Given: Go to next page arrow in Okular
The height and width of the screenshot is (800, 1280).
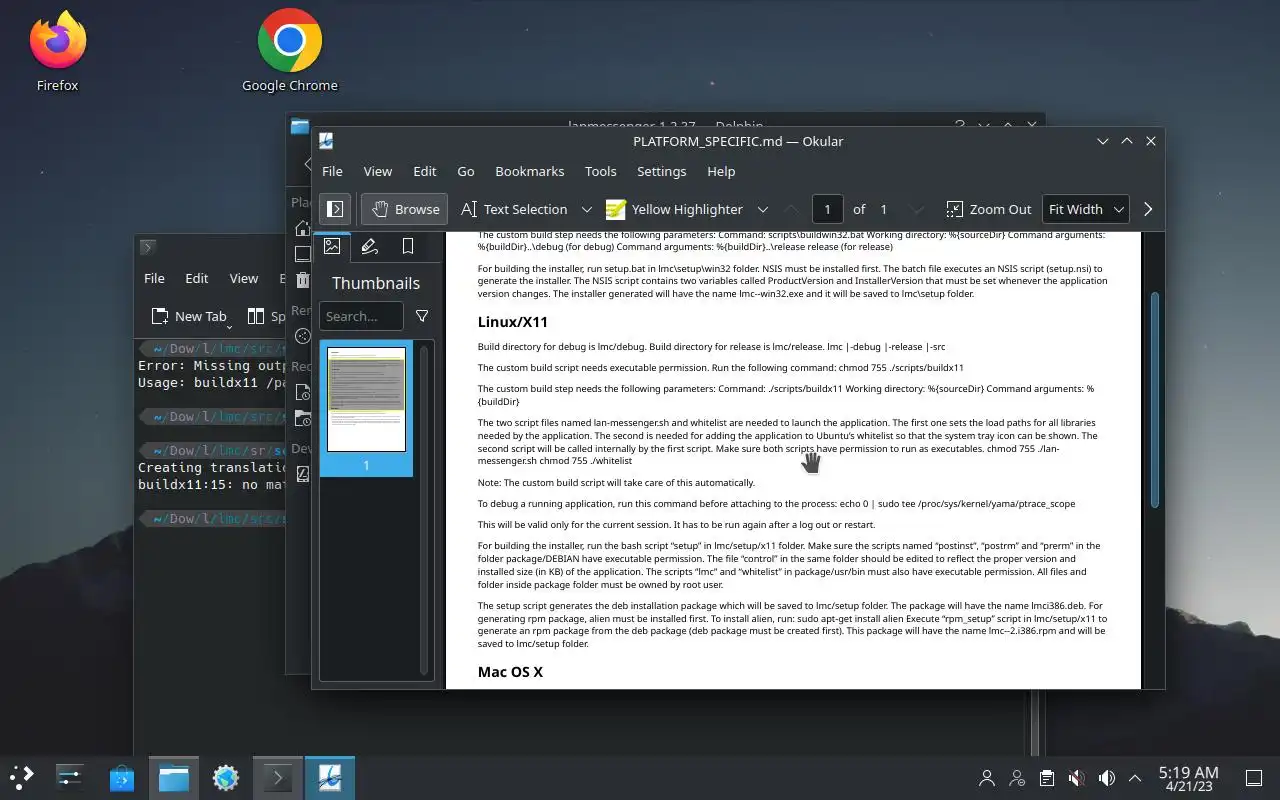Looking at the screenshot, I should point(919,209).
